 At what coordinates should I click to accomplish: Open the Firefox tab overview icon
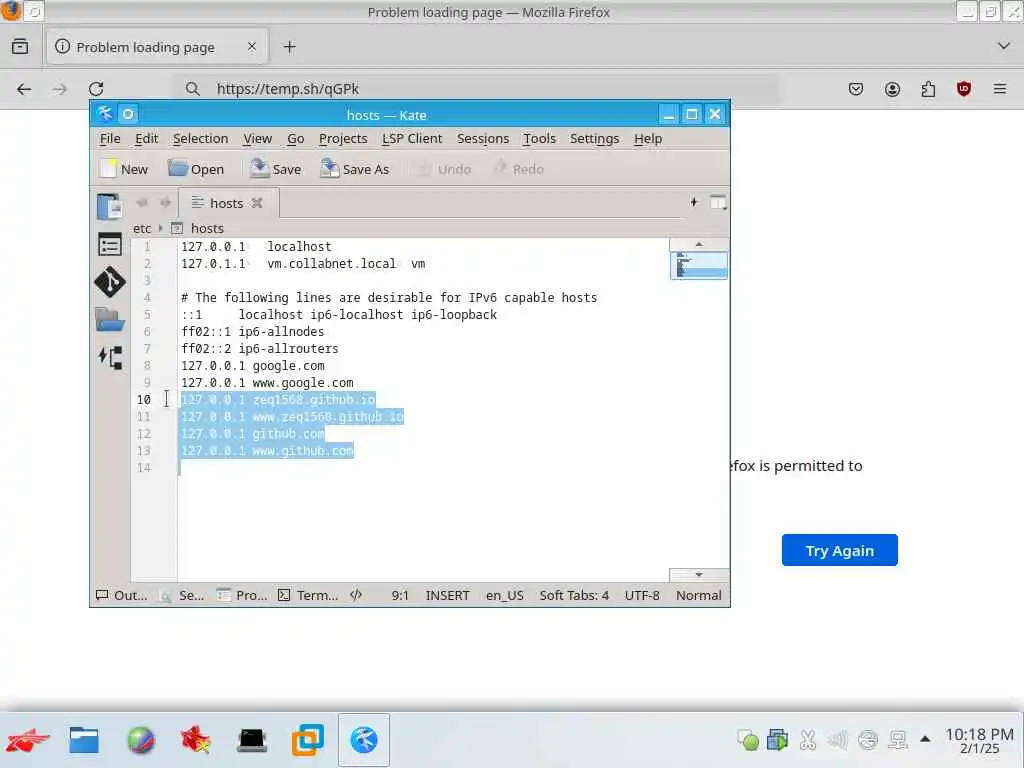click(x=20, y=46)
